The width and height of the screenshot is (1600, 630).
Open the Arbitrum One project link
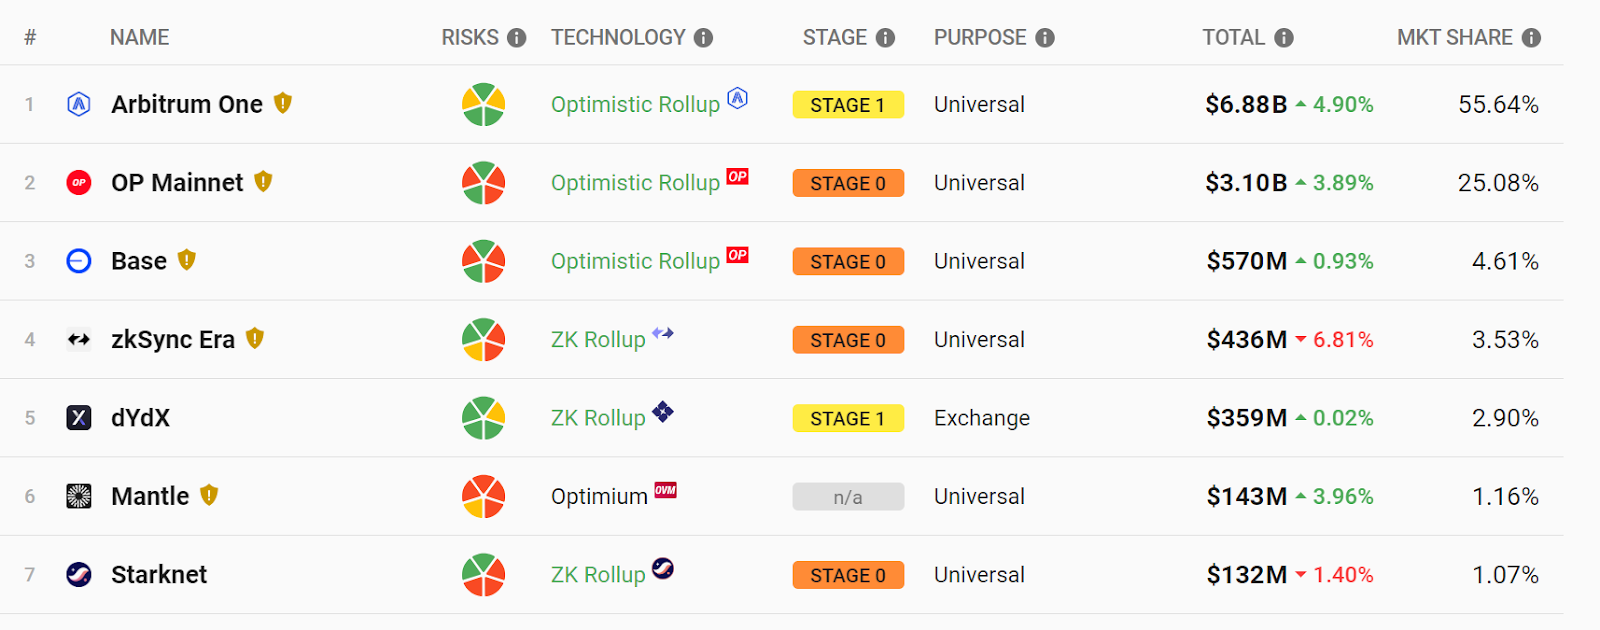187,104
